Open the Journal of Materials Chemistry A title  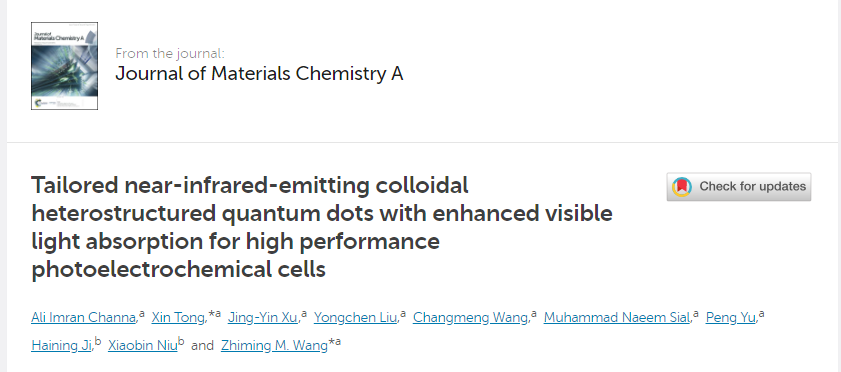(259, 73)
